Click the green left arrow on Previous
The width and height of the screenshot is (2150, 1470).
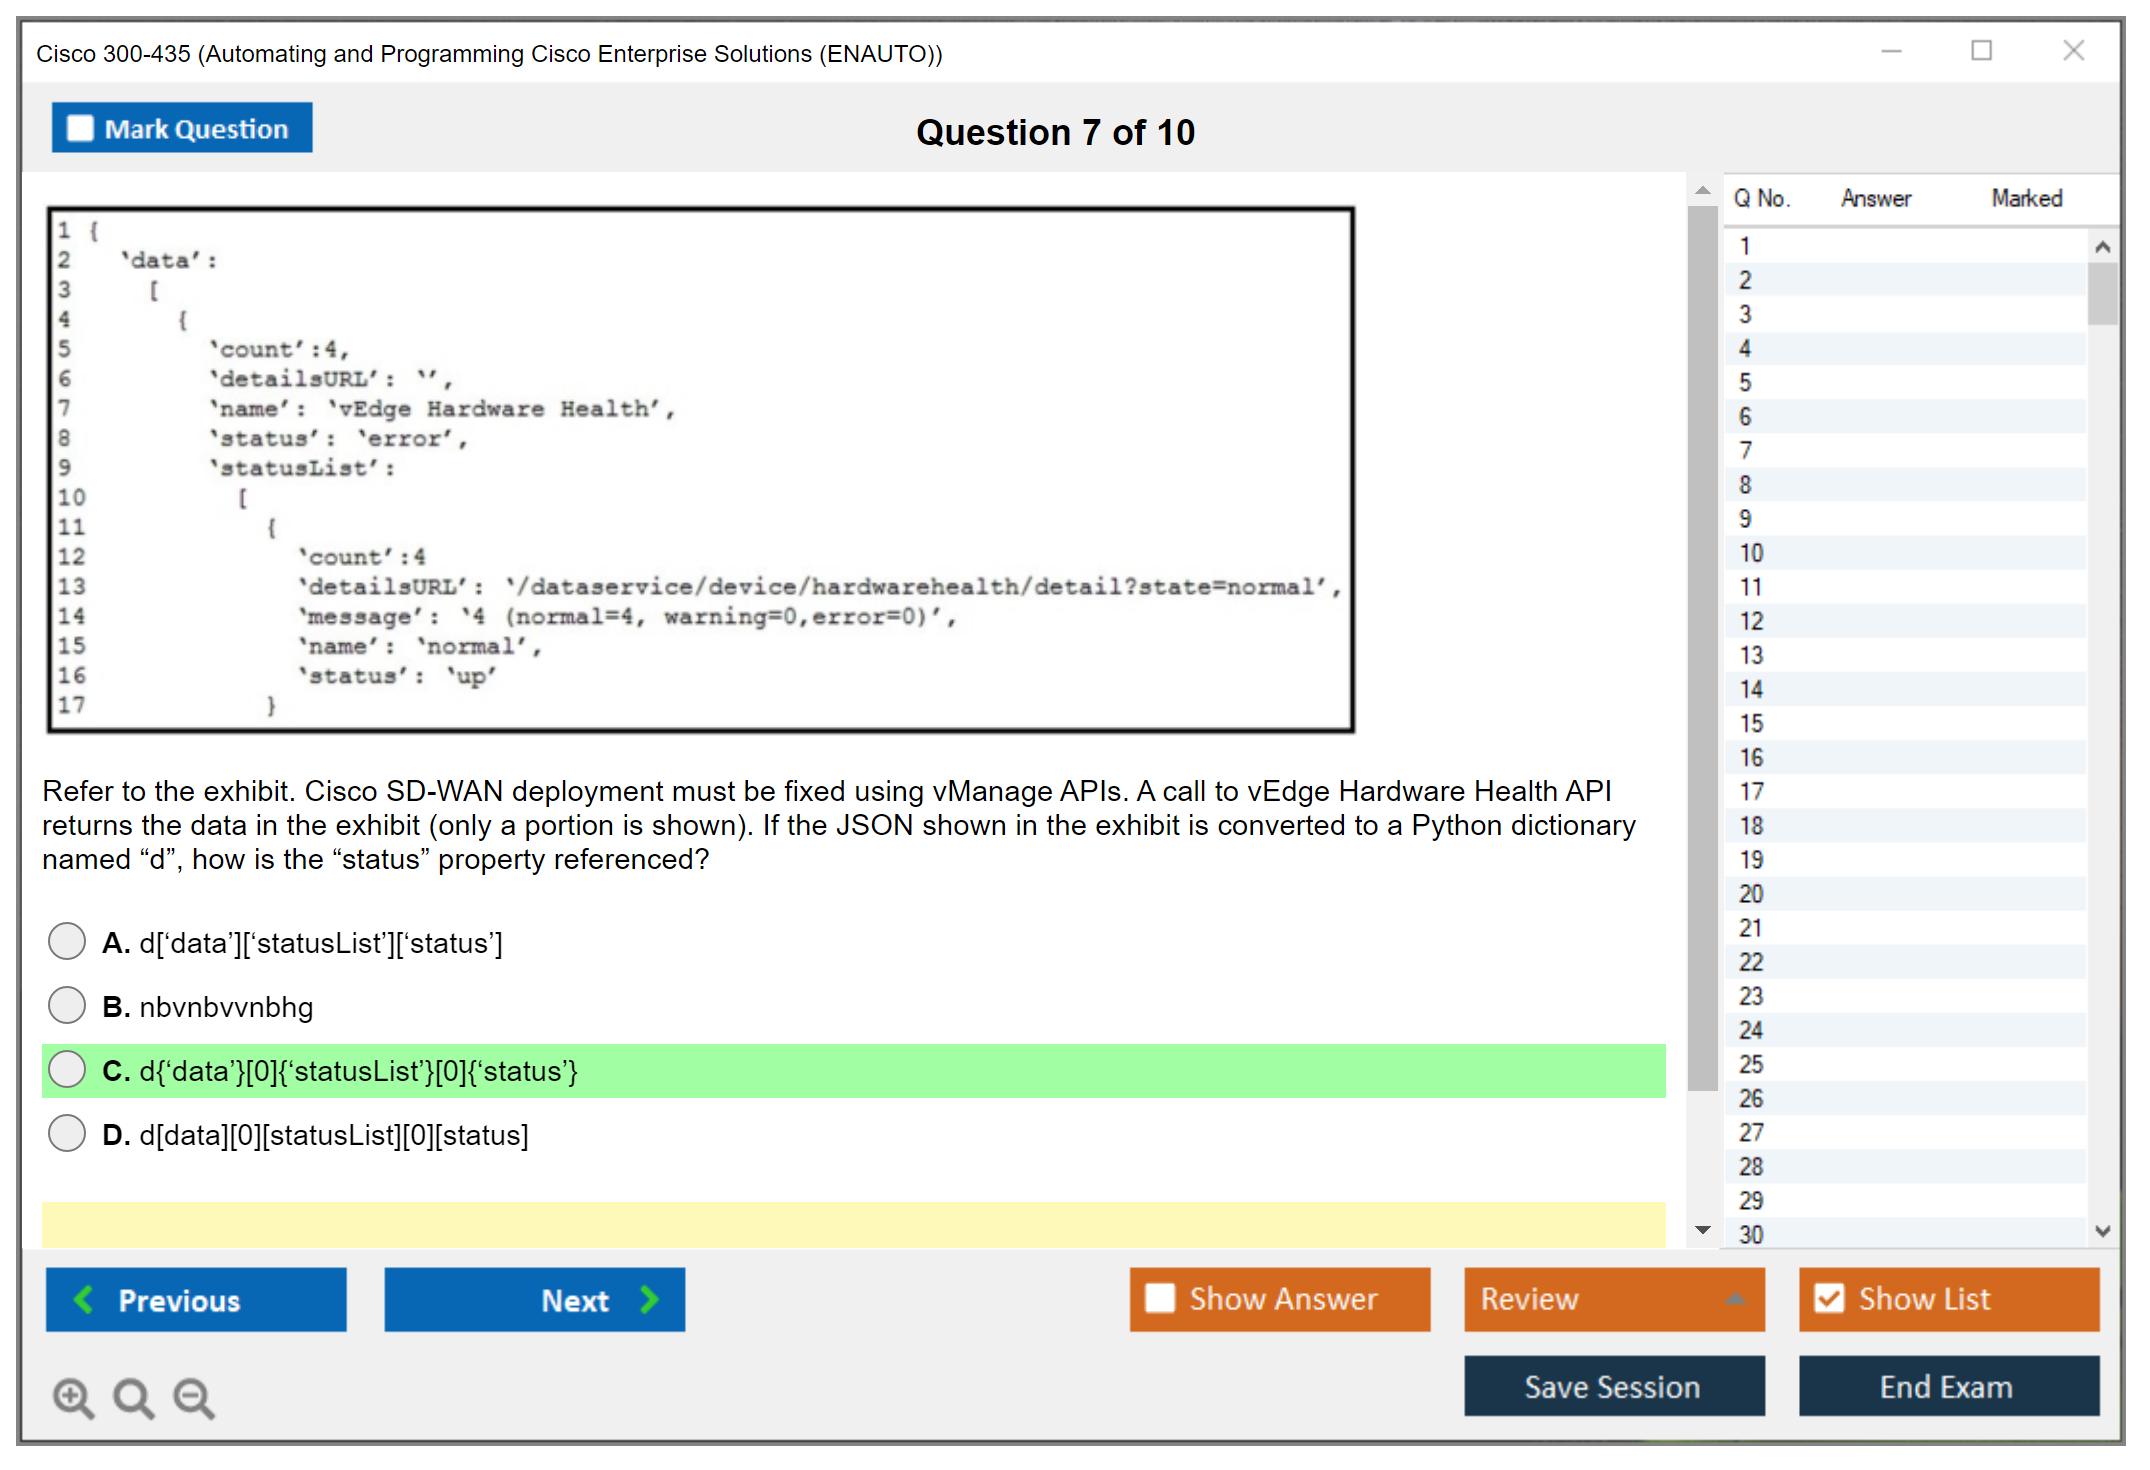tap(84, 1300)
